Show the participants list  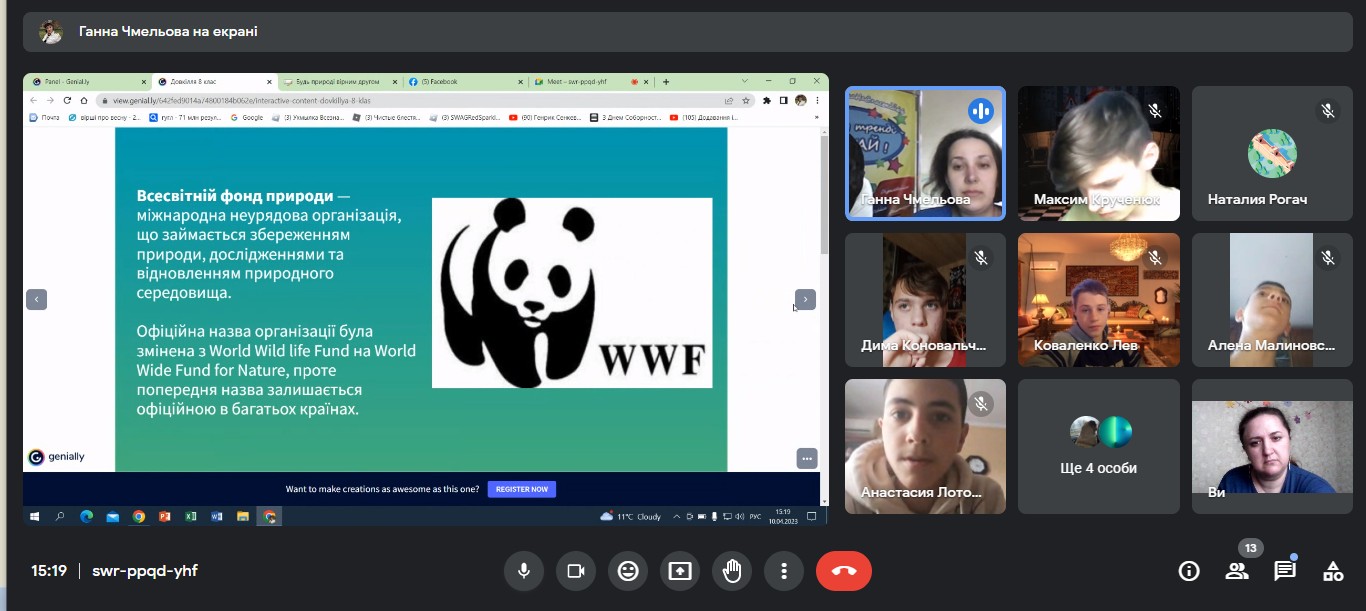click(1237, 571)
